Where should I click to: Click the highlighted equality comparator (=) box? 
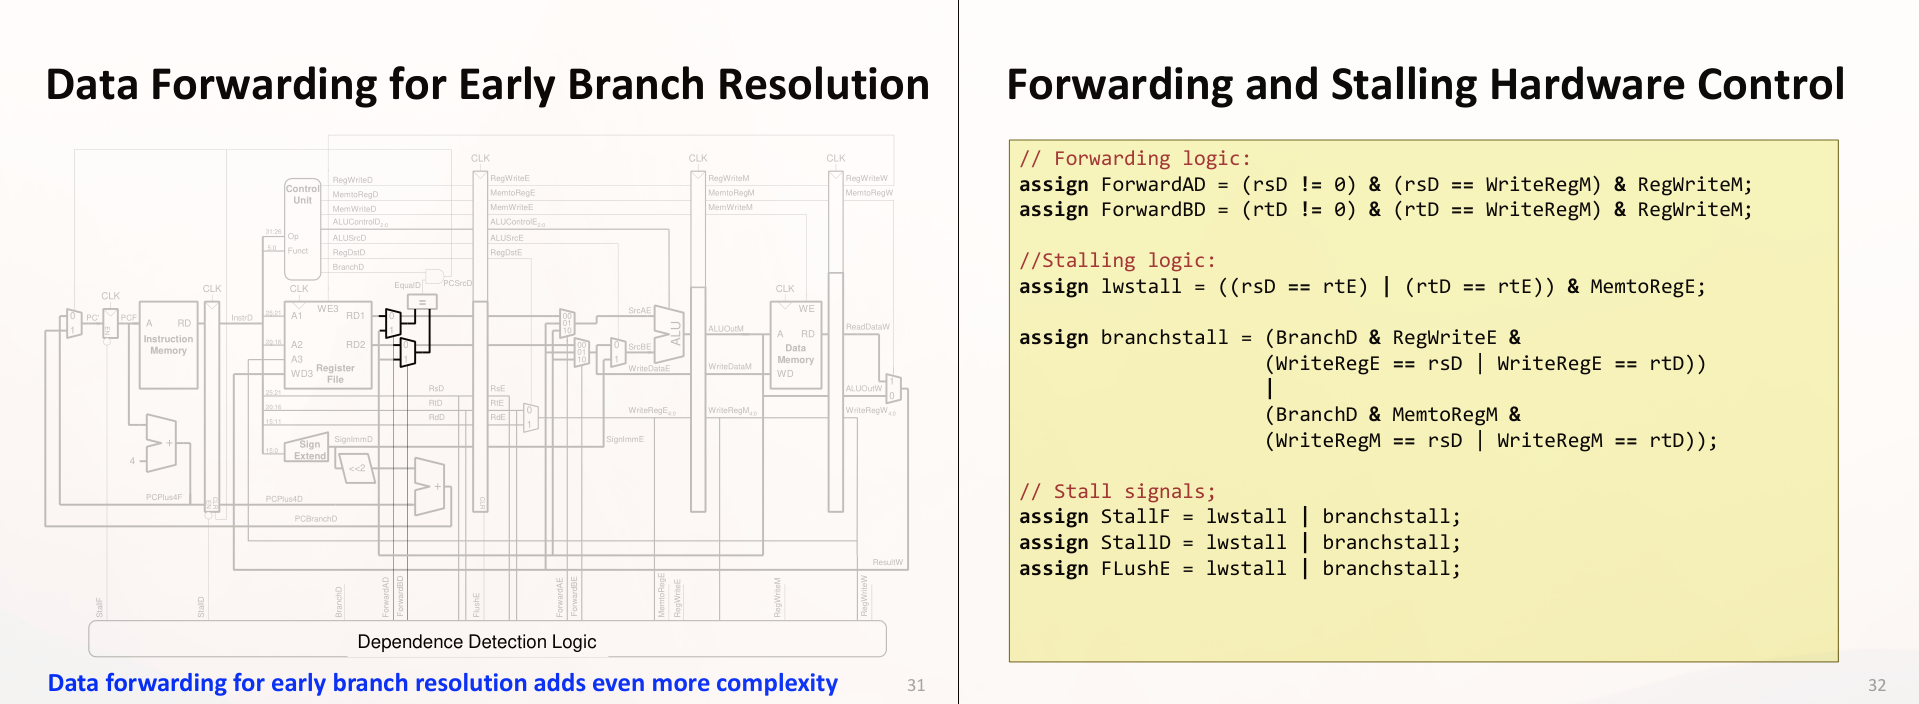422,302
